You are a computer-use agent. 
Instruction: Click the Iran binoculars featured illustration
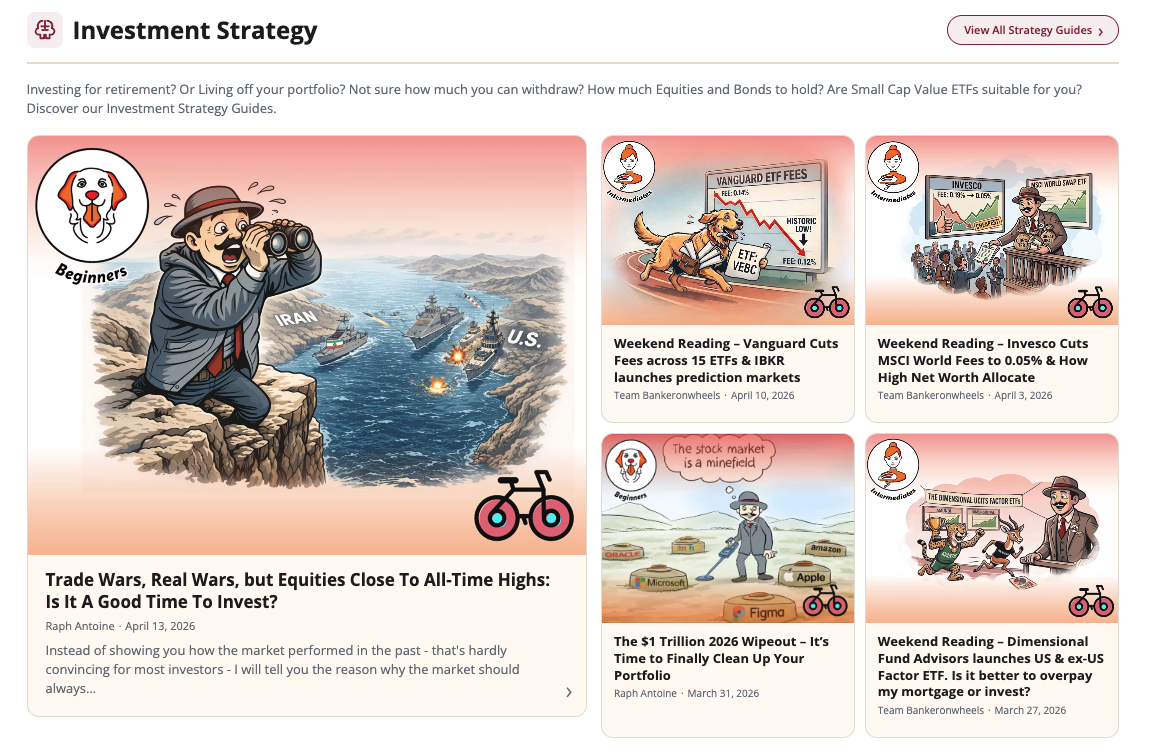pos(307,345)
